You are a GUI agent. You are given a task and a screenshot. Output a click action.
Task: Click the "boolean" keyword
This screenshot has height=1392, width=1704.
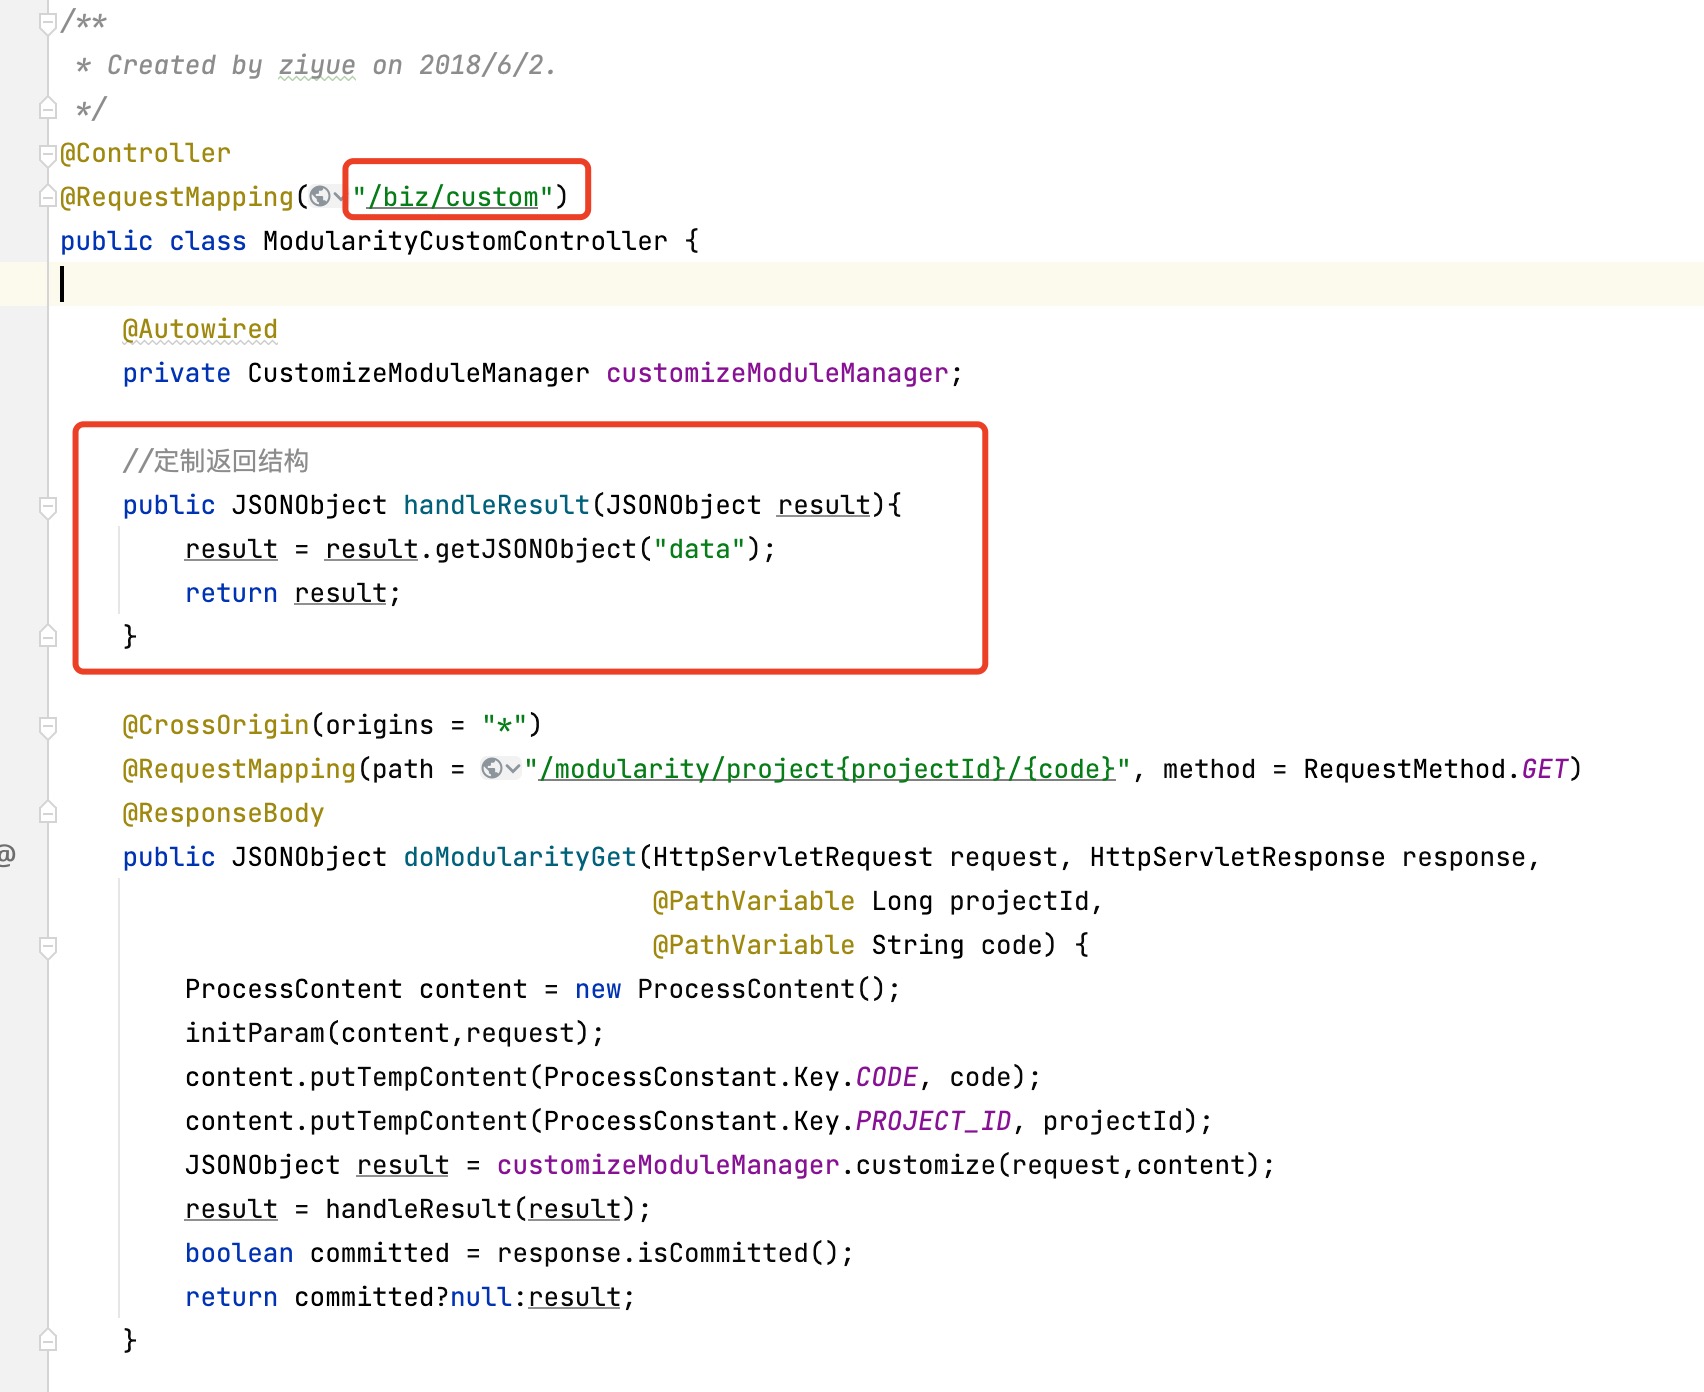coord(239,1253)
